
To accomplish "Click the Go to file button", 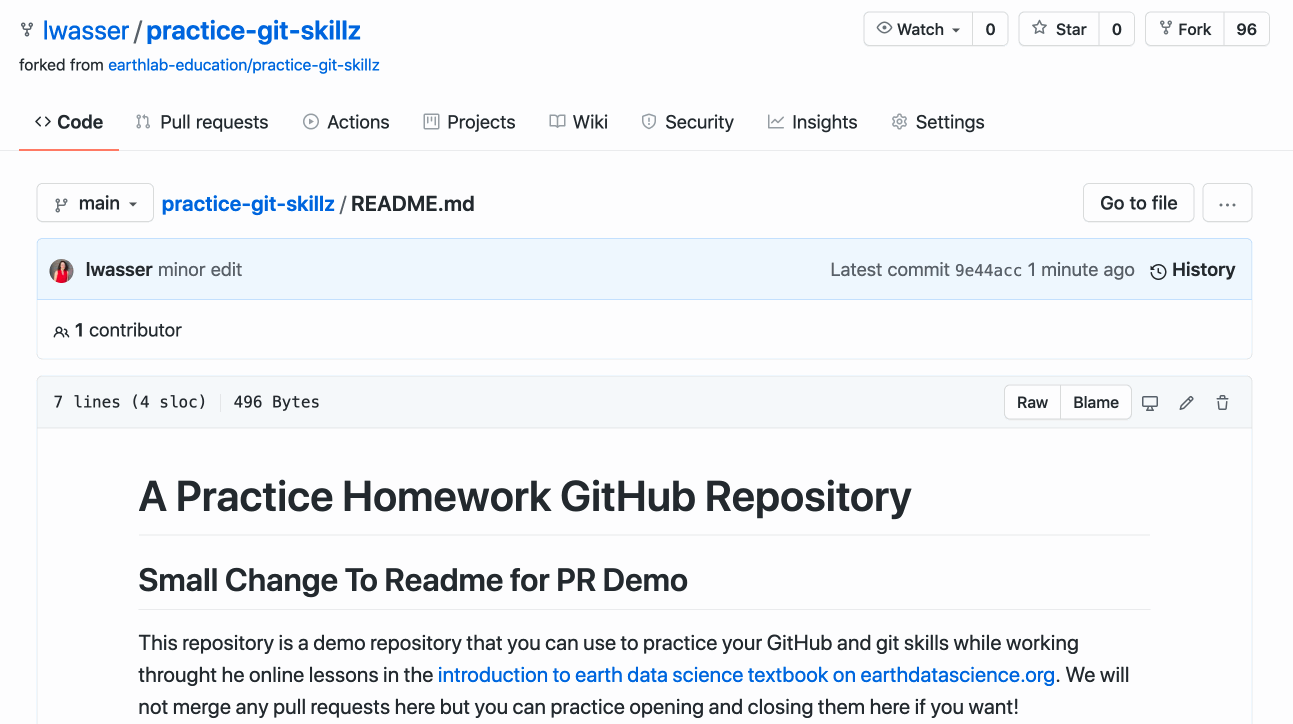I will click(1138, 203).
